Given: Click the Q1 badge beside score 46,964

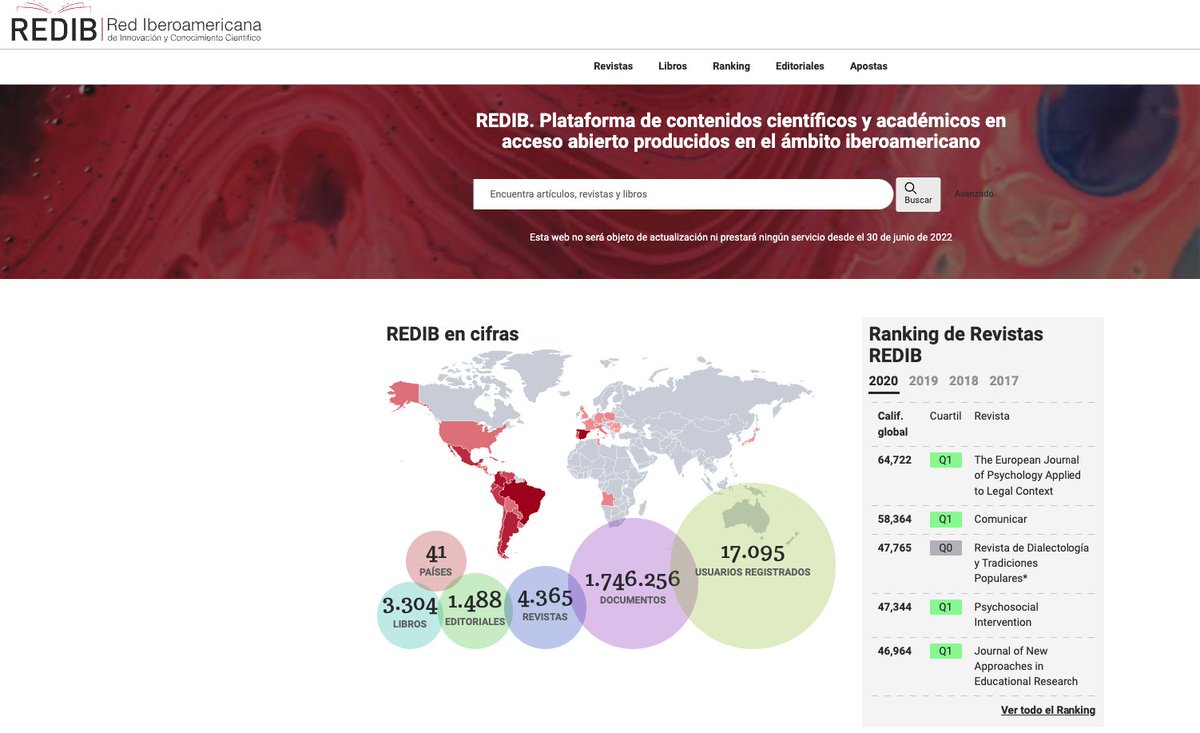Looking at the screenshot, I should pos(945,651).
